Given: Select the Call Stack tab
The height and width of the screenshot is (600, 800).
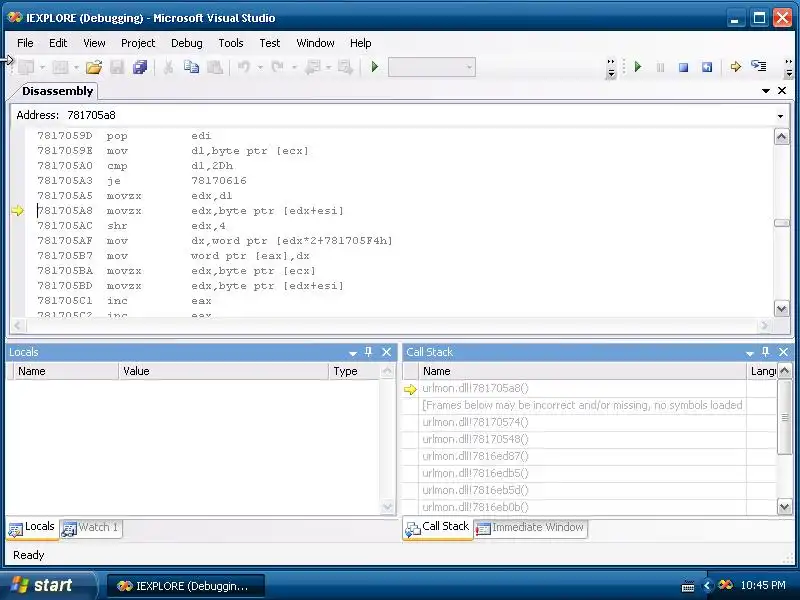Looking at the screenshot, I should pos(438,528).
